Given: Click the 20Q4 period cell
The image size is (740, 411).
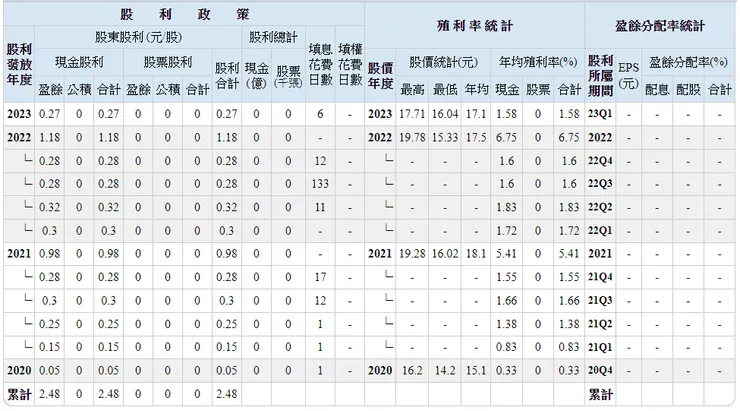Looking at the screenshot, I should (x=600, y=370).
